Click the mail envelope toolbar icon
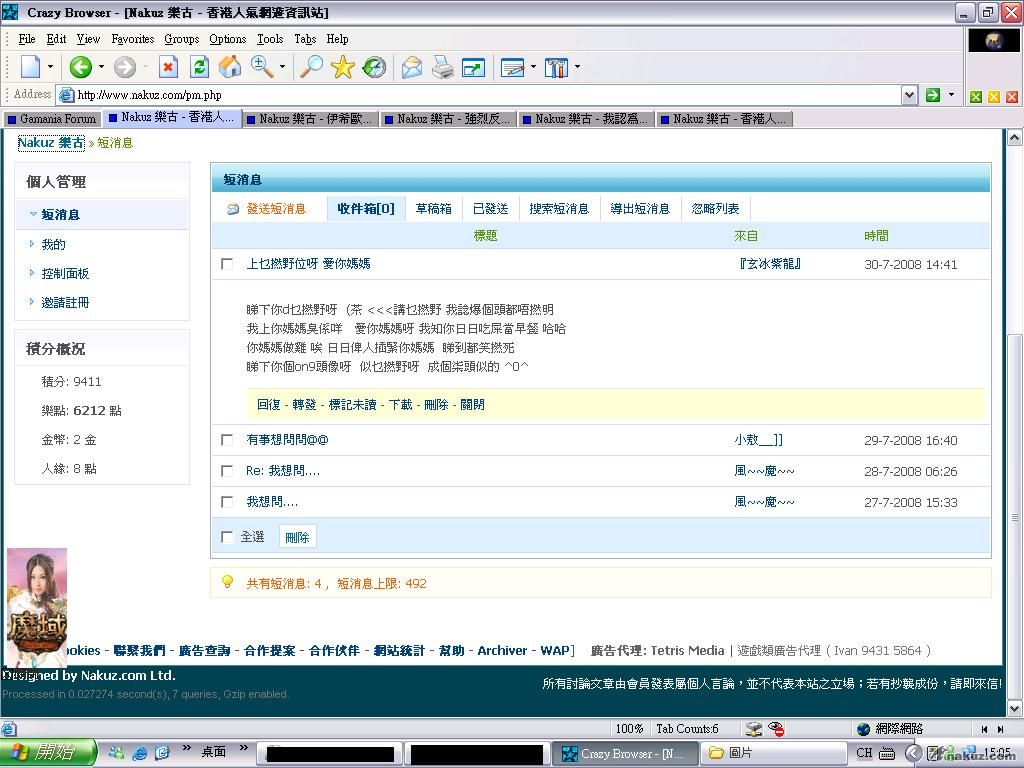 pyautogui.click(x=411, y=67)
